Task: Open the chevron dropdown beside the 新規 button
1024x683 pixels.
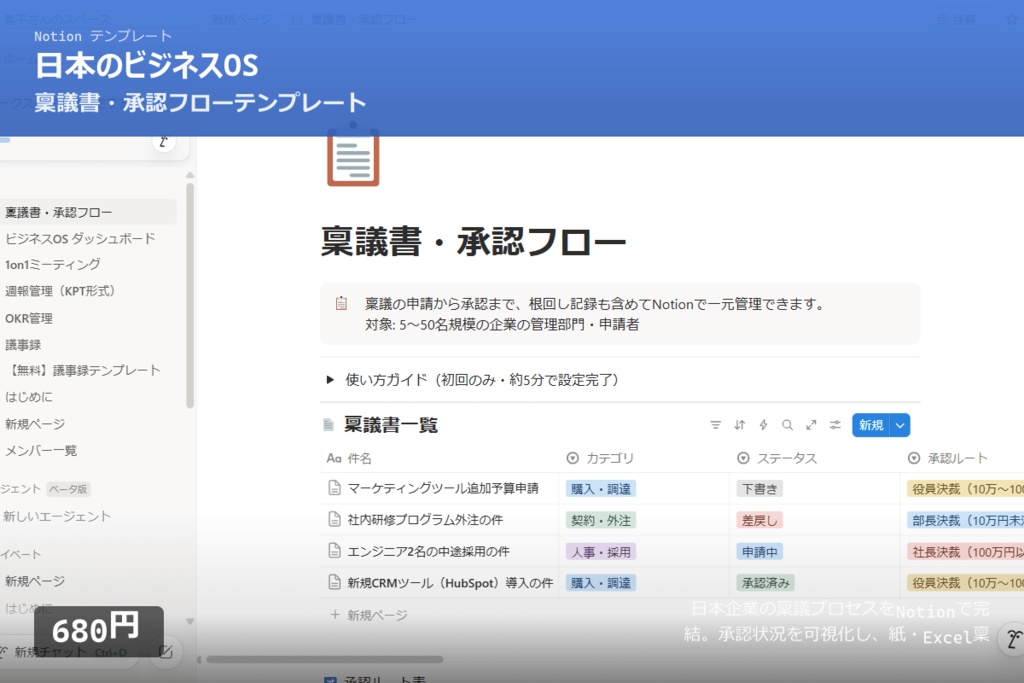Action: [898, 425]
